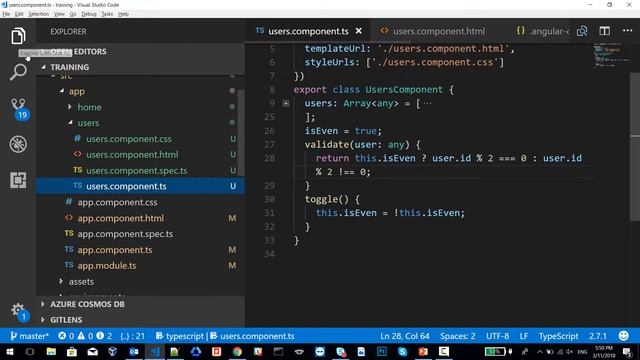Open the Manage gear menu

(19, 312)
